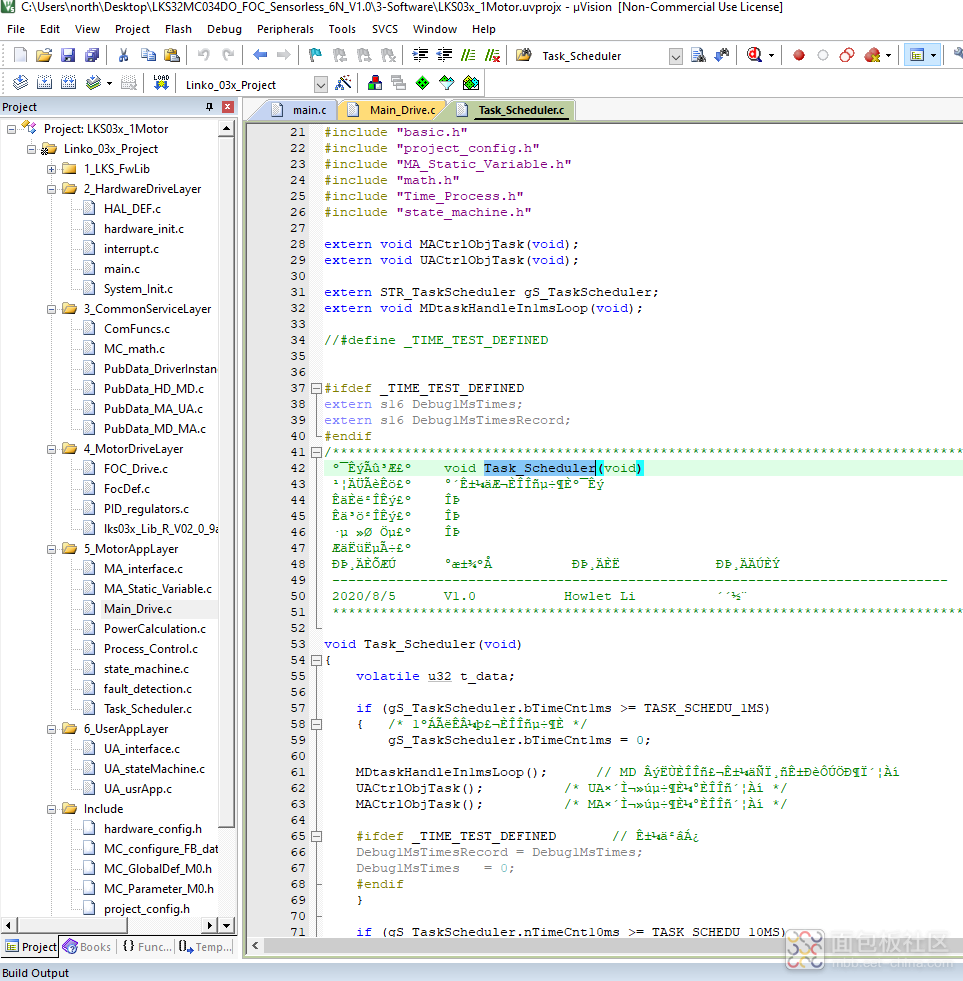The width and height of the screenshot is (963, 981).
Task: Open the batch build dropdown arrow
Action: coord(109,83)
